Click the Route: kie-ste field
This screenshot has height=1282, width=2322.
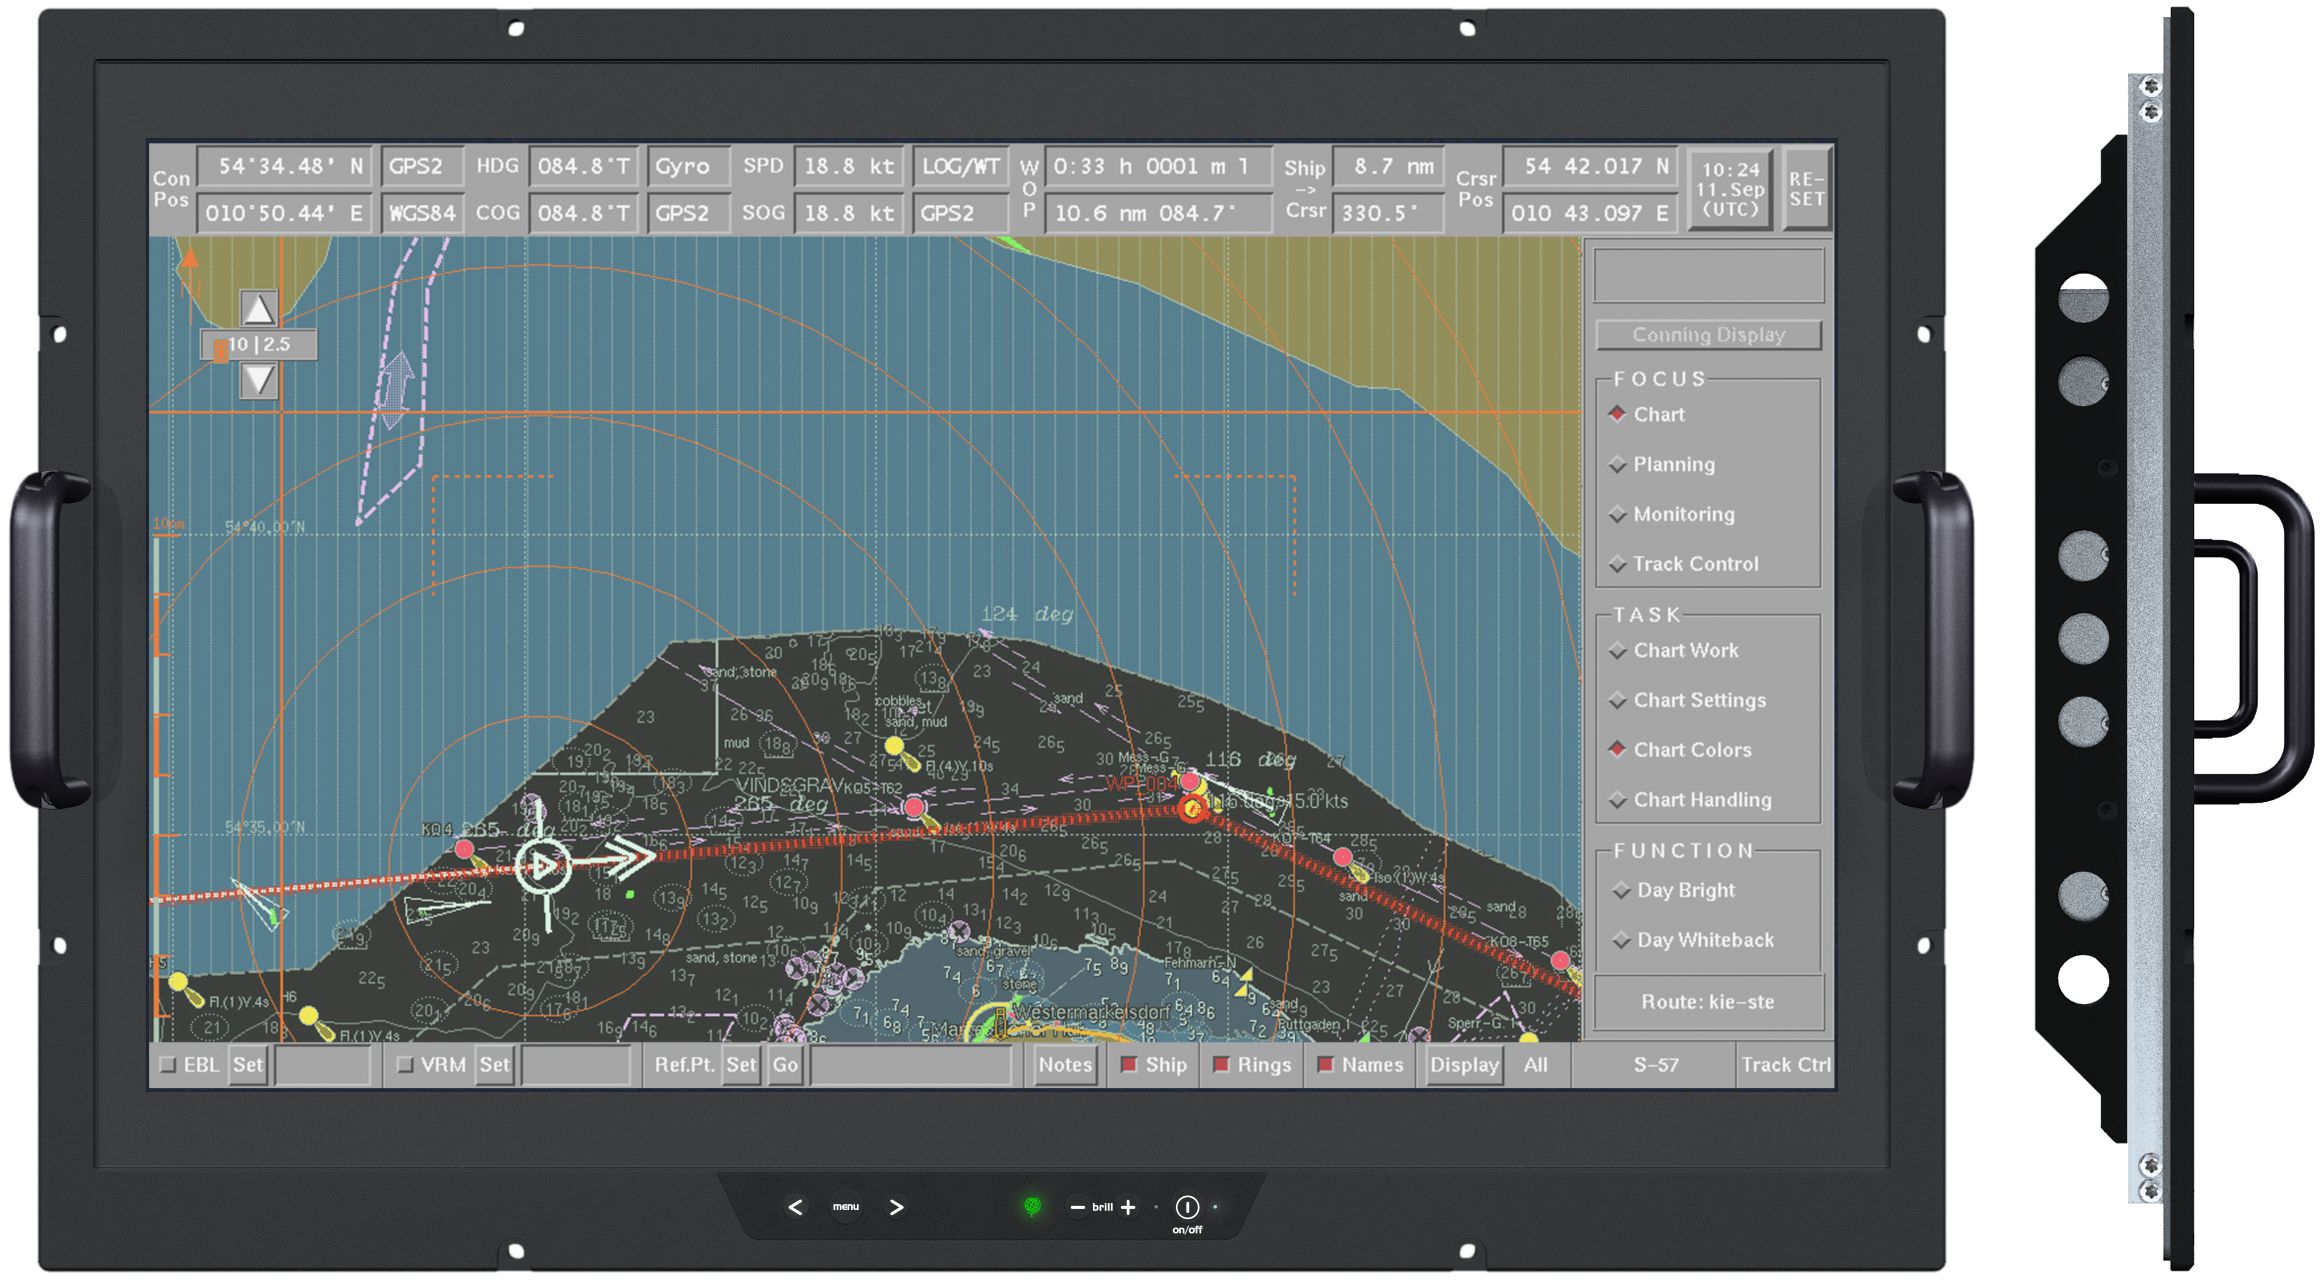pos(1708,1002)
